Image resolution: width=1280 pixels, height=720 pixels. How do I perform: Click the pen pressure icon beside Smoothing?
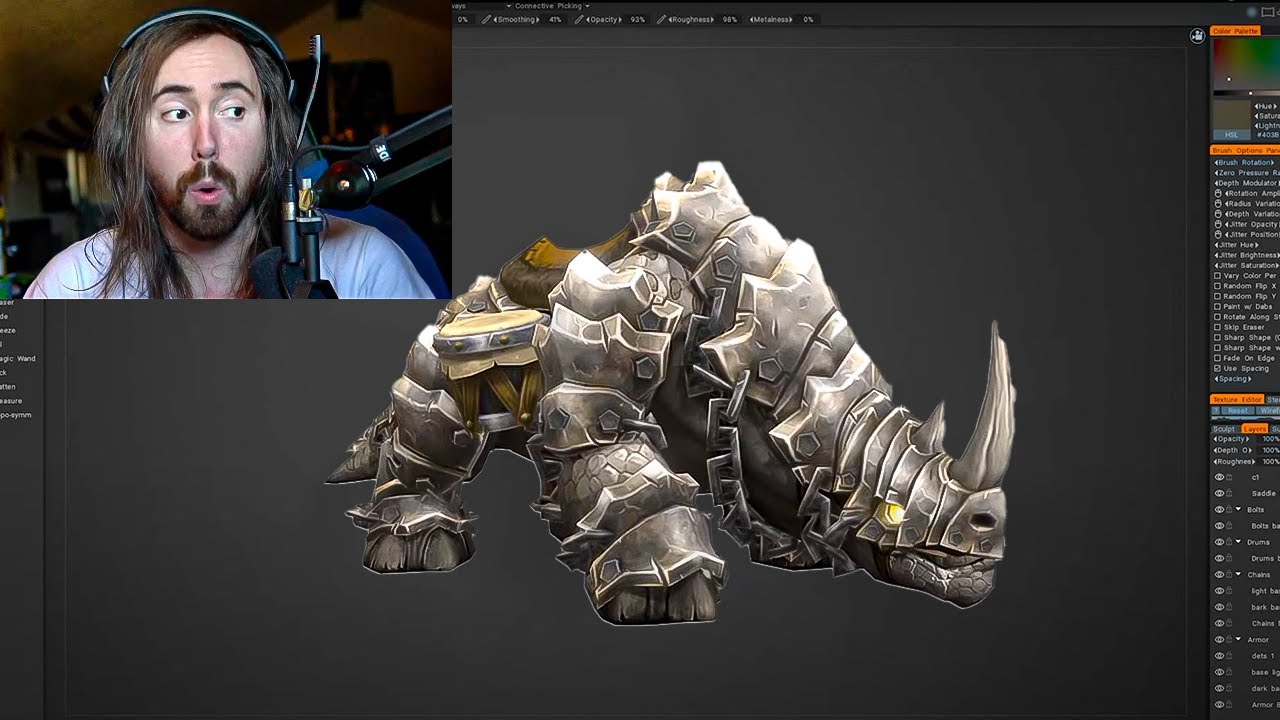point(487,19)
